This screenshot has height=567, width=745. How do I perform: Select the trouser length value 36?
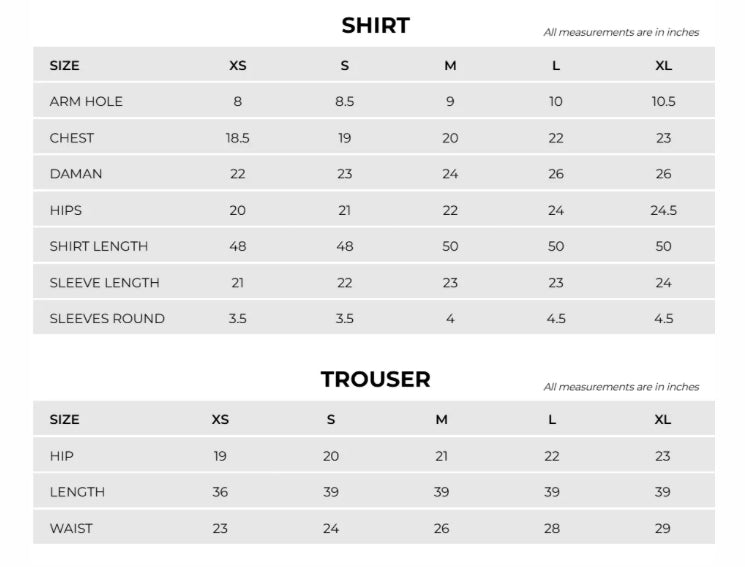(220, 492)
